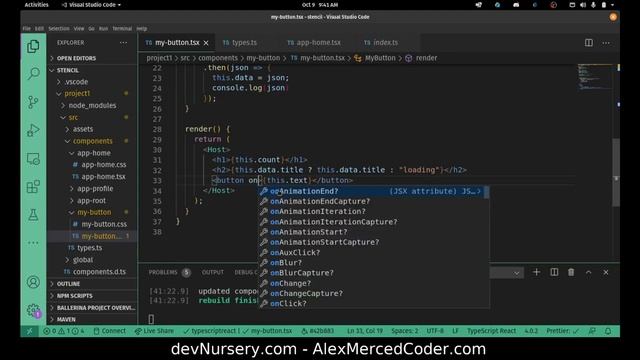Open app-home.css file
Viewport: 640px width, 360px height.
click(104, 165)
